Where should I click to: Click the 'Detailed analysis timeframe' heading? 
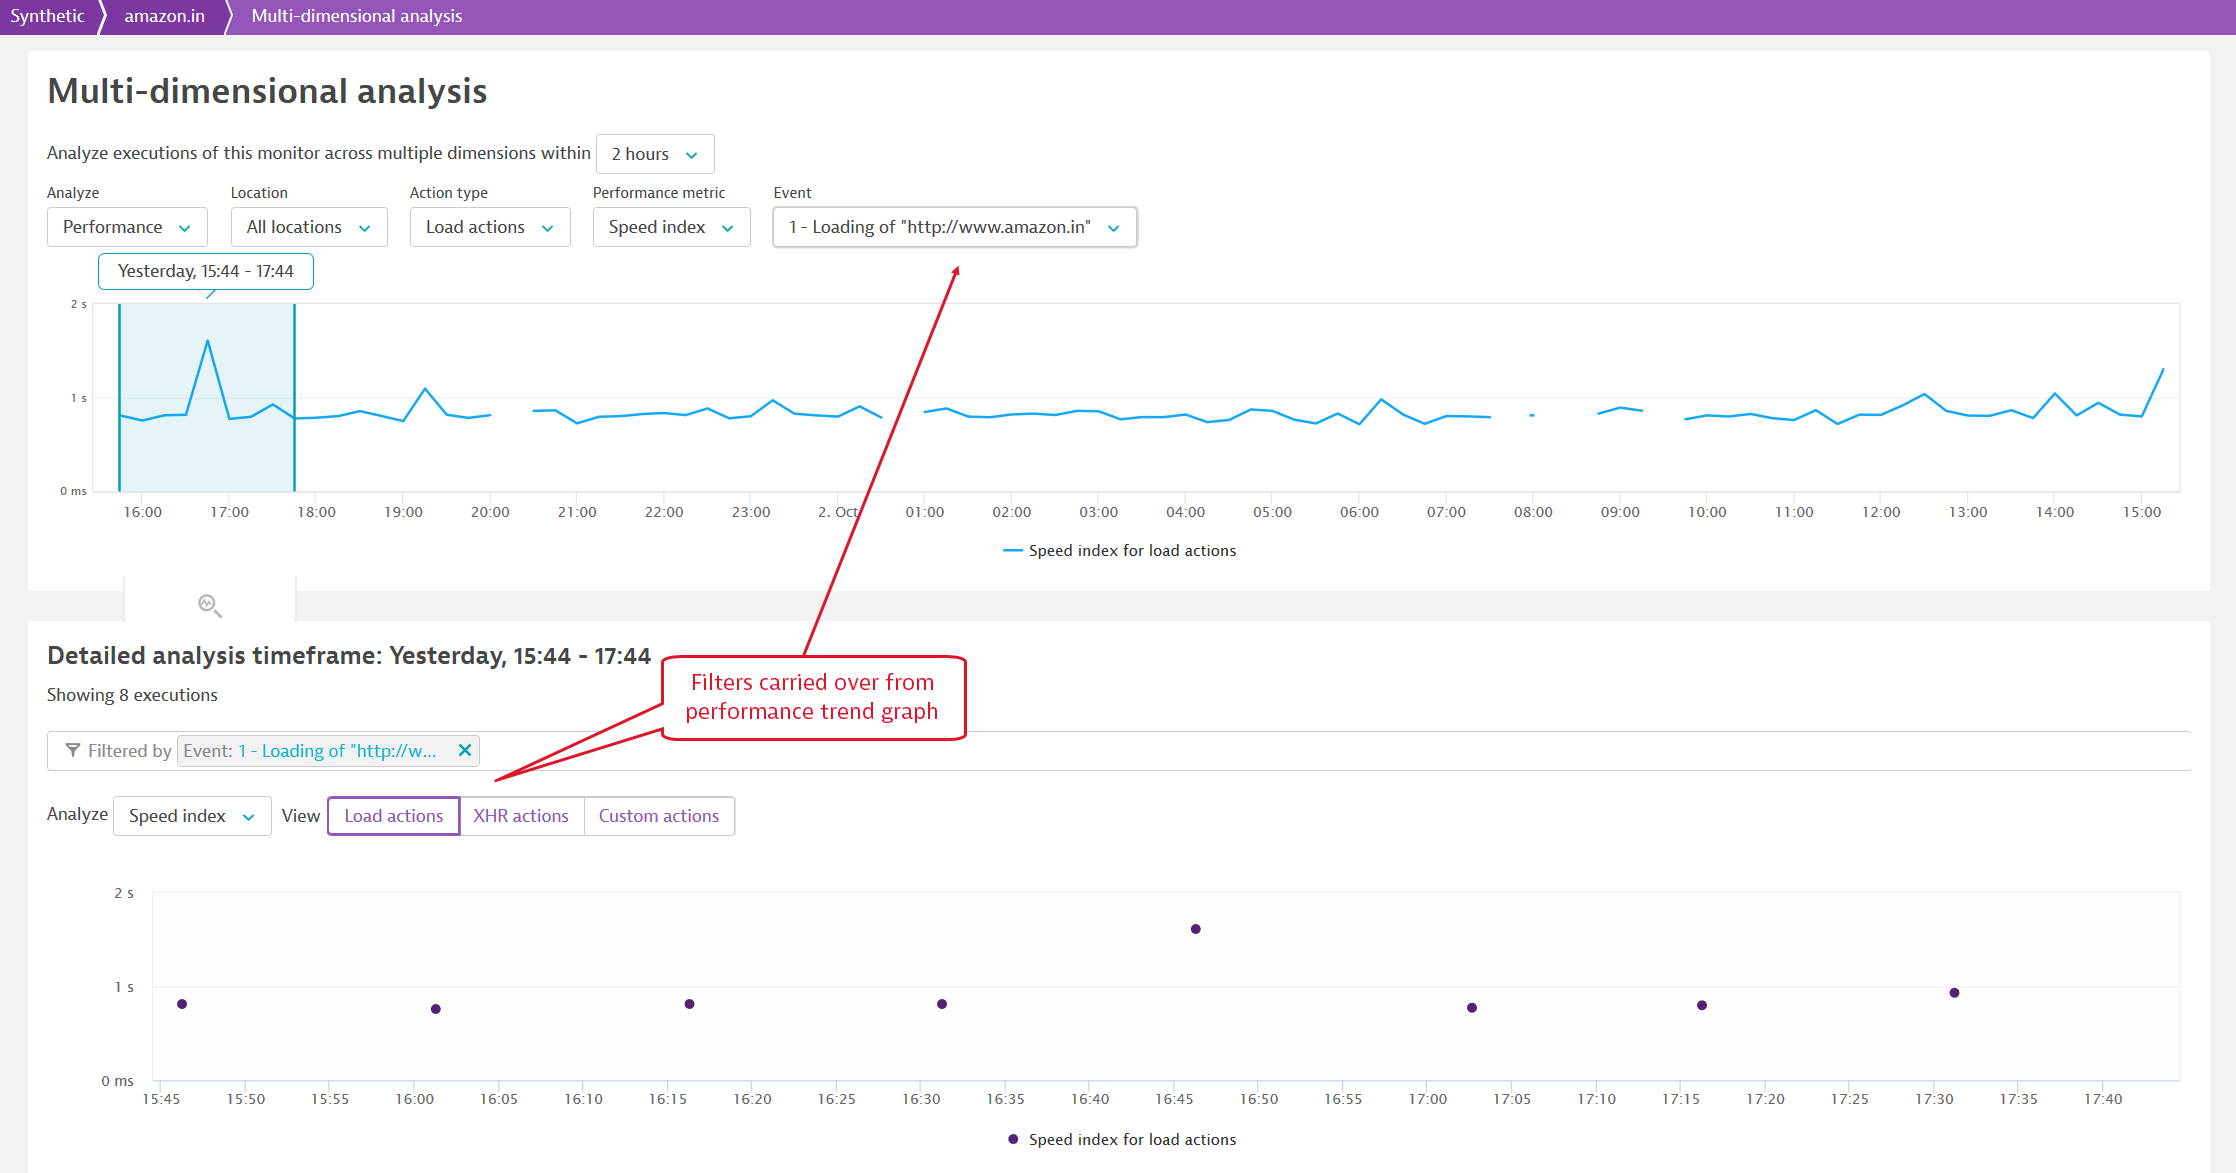[349, 656]
